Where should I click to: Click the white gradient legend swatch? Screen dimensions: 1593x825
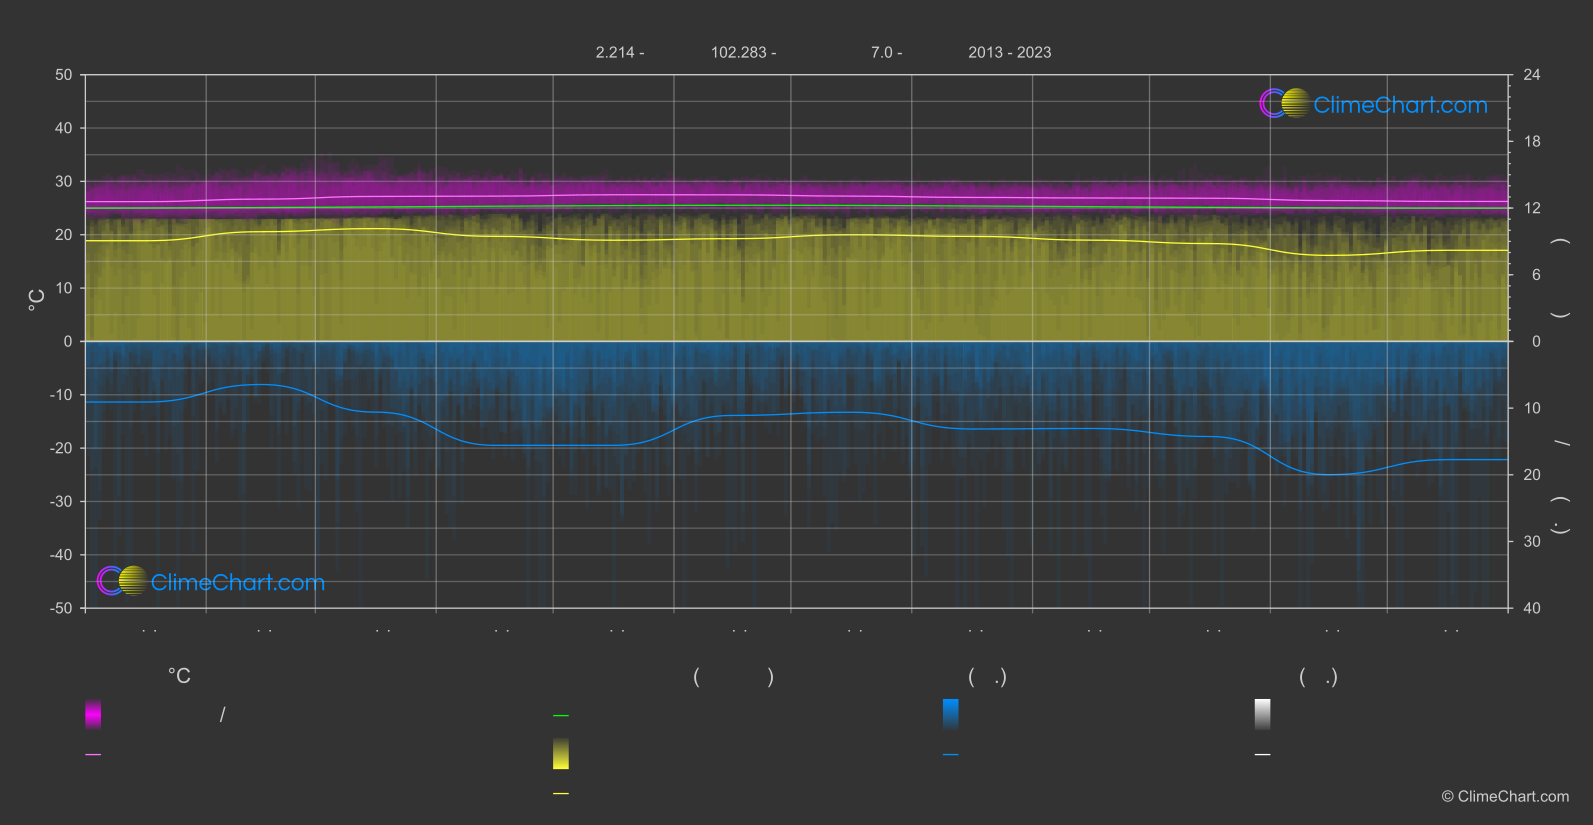[x=1262, y=714]
